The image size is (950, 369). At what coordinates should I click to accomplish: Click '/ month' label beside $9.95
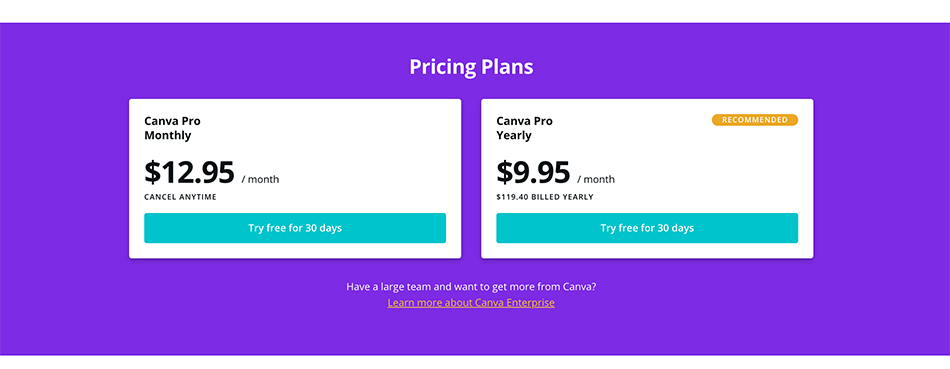pos(596,179)
